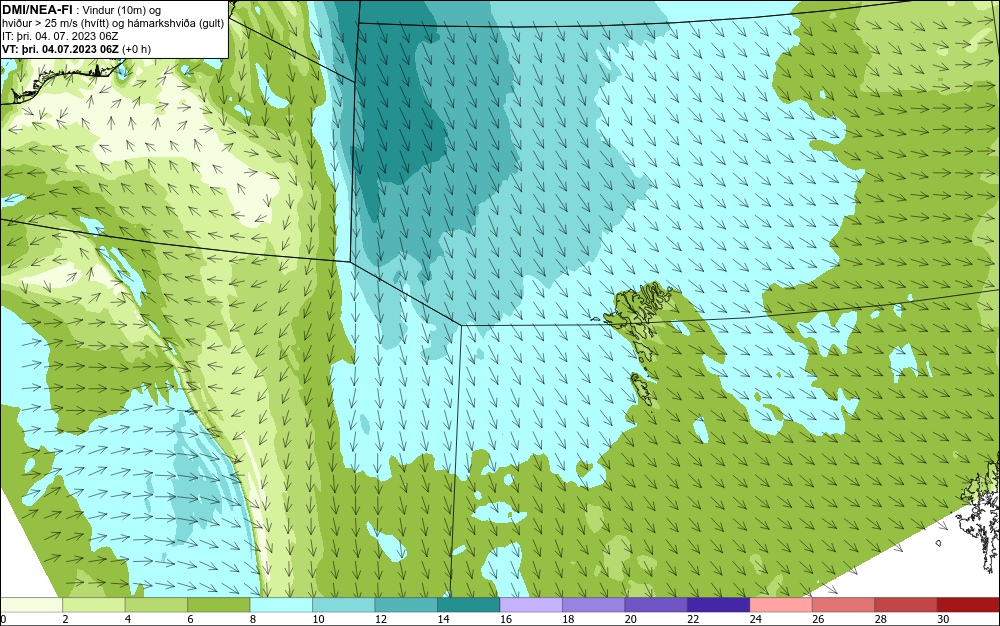Click the 20-22 m/s violet swatch

click(x=656, y=605)
